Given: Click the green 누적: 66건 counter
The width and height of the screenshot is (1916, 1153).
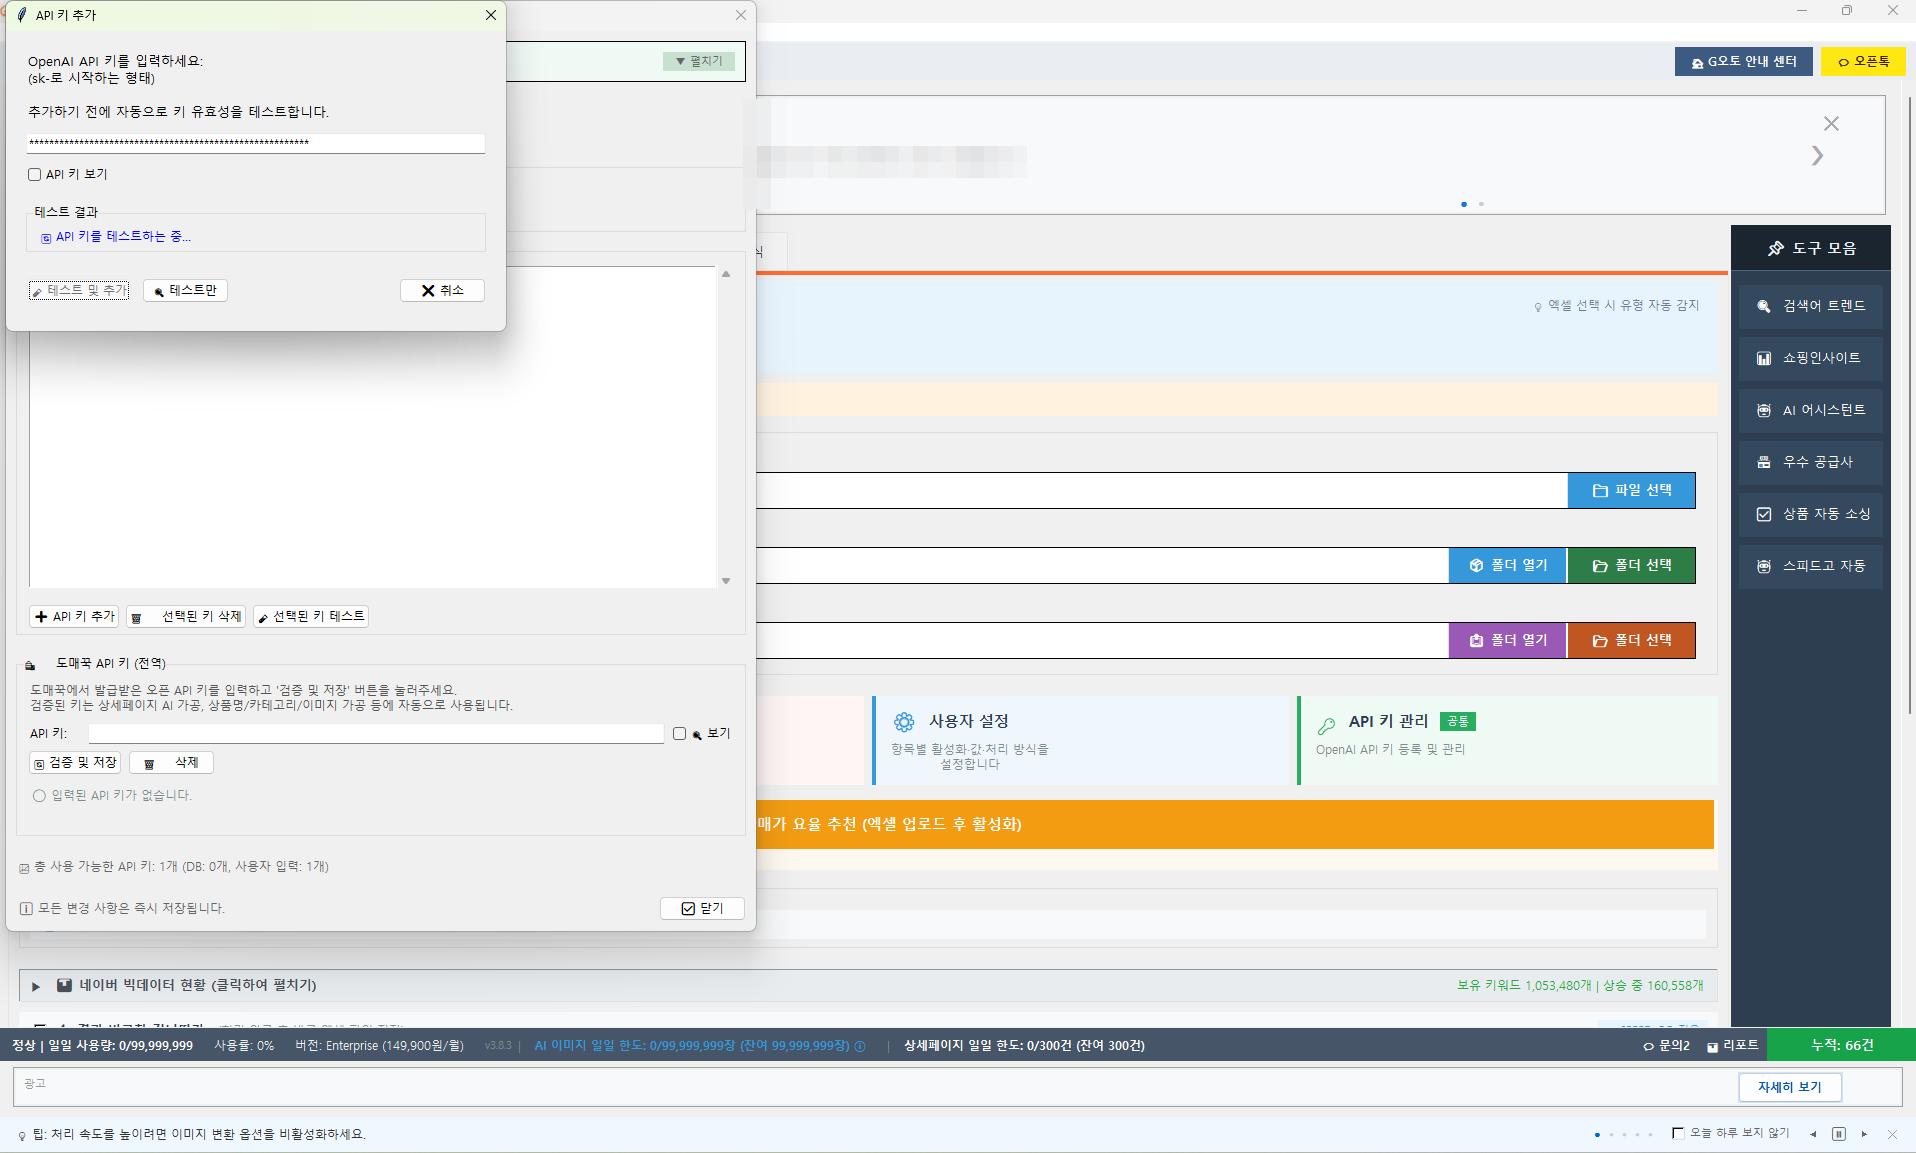Looking at the screenshot, I should point(1842,1045).
